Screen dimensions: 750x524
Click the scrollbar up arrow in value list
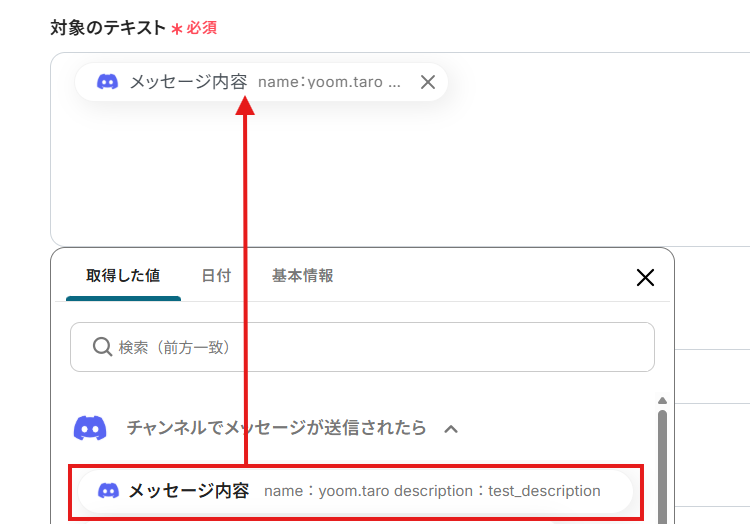(662, 401)
